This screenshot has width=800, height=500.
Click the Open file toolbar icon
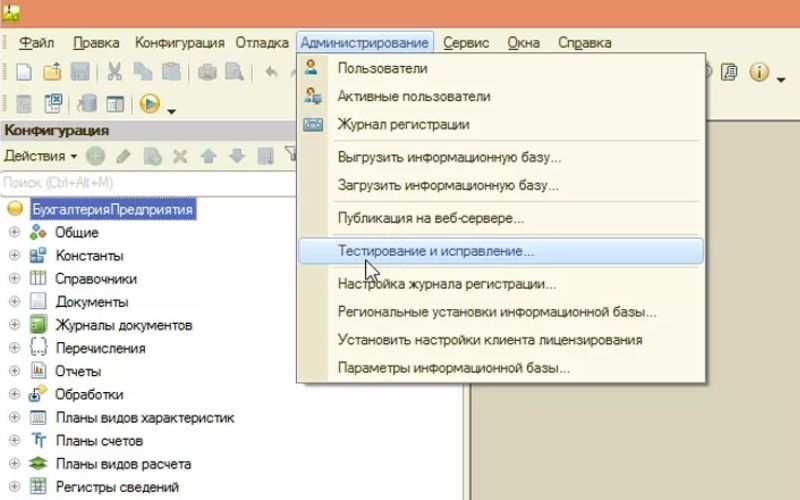pyautogui.click(x=52, y=72)
